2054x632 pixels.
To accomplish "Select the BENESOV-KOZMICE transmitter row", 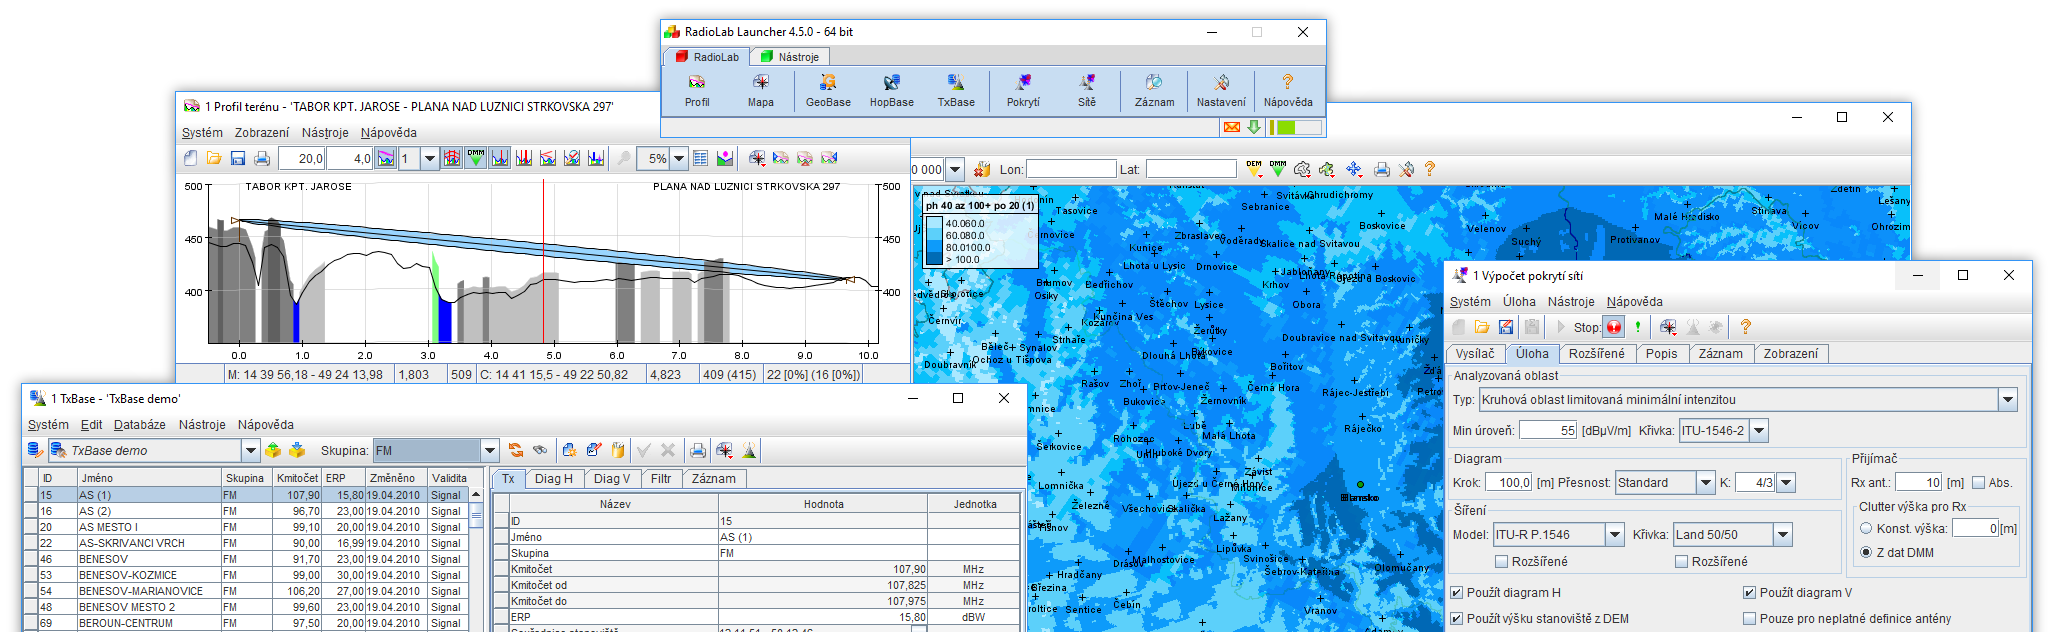I will click(128, 575).
